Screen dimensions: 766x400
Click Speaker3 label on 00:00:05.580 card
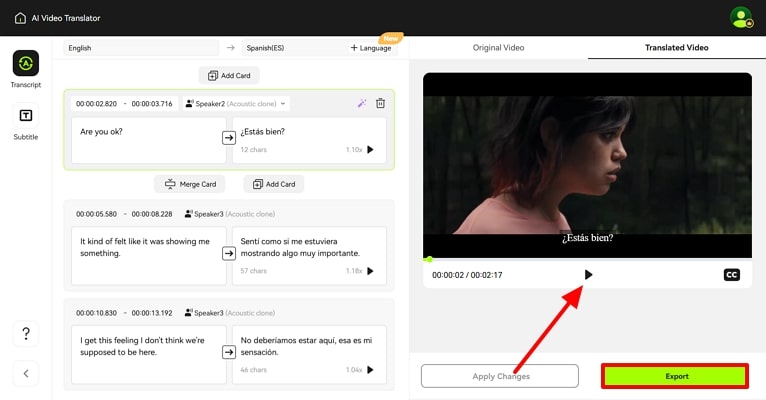coord(230,214)
